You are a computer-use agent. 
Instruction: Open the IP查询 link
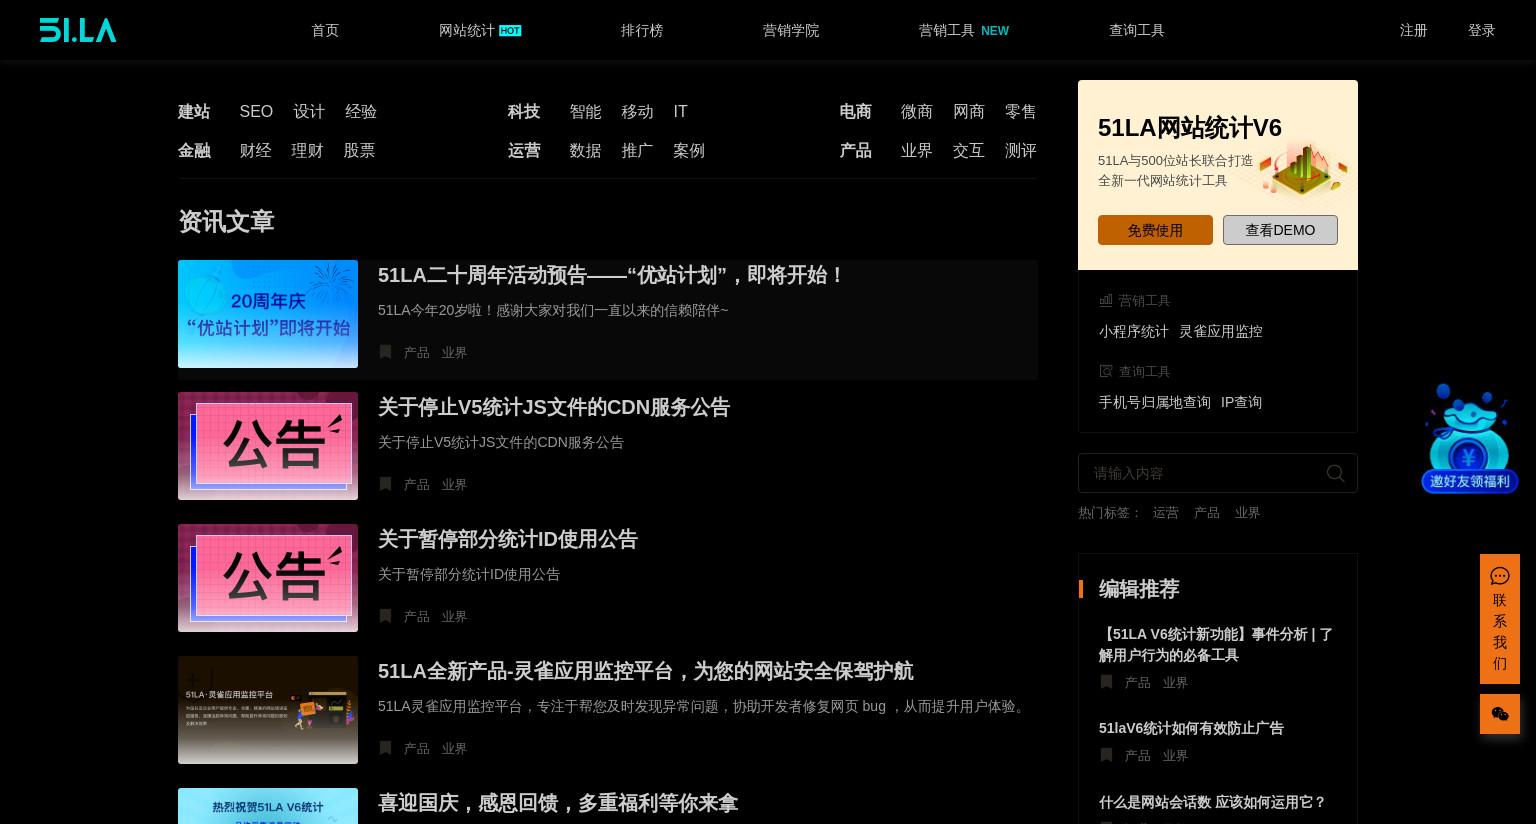[x=1241, y=402]
